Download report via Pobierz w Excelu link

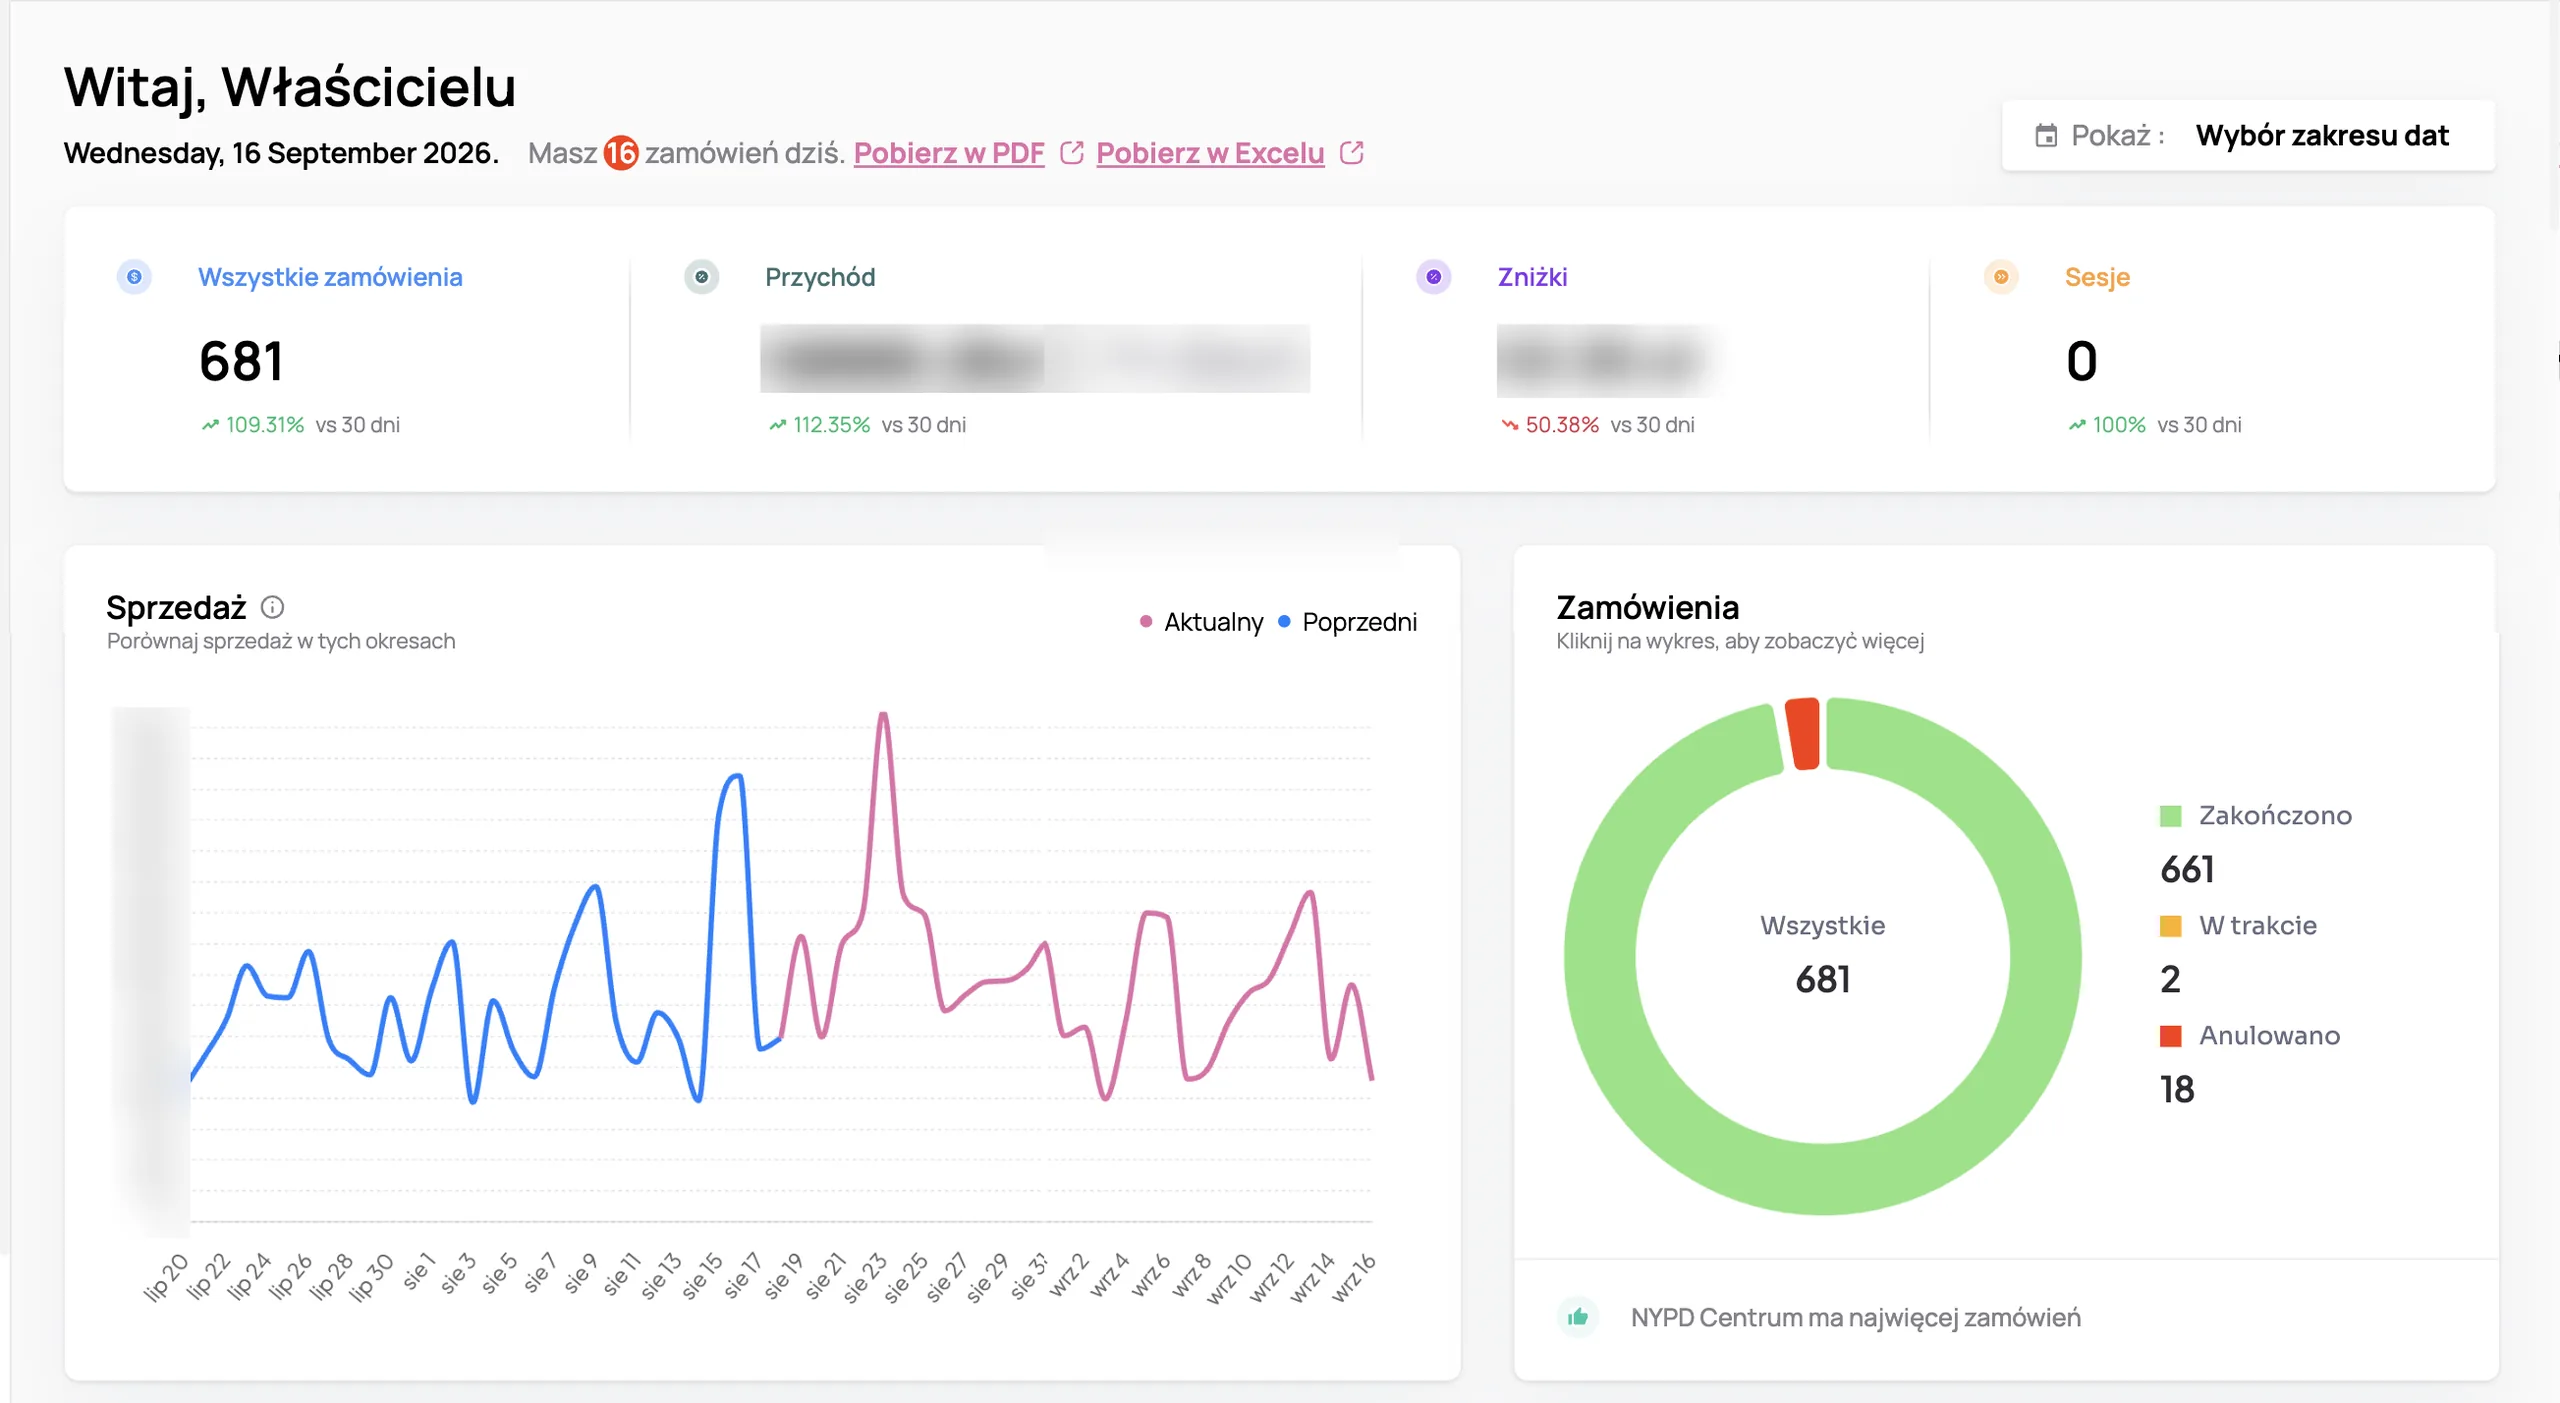1210,153
